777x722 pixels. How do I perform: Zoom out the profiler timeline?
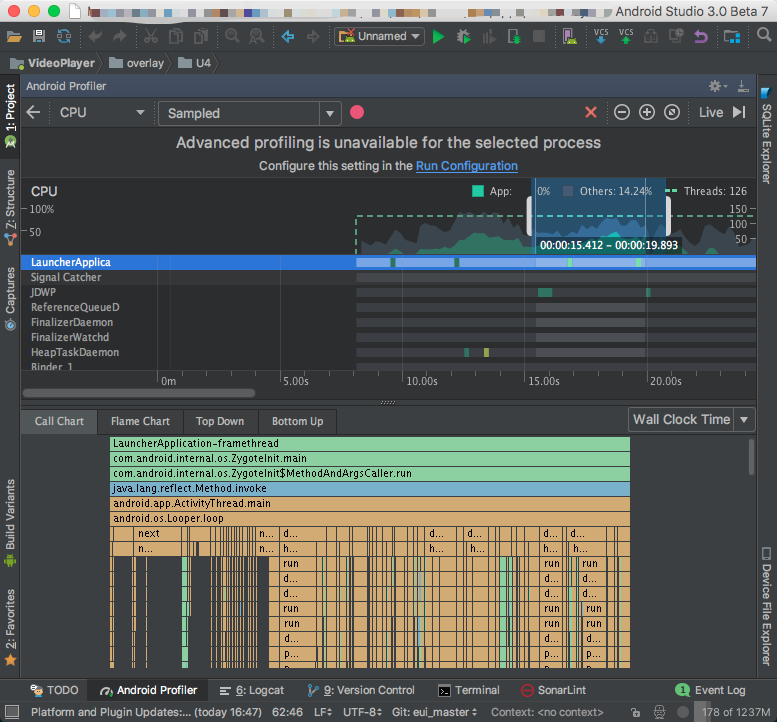(x=622, y=112)
